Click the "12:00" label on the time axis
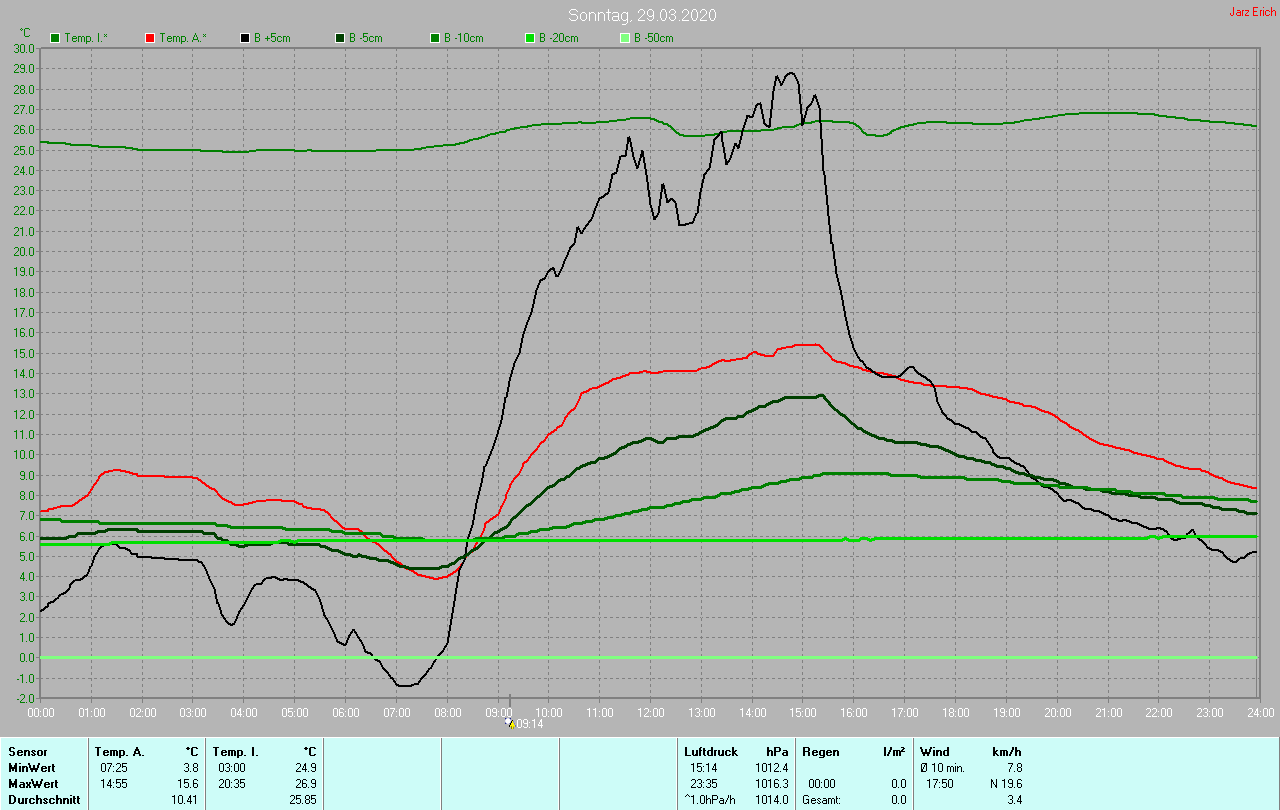This screenshot has height=810, width=1280. point(650,713)
